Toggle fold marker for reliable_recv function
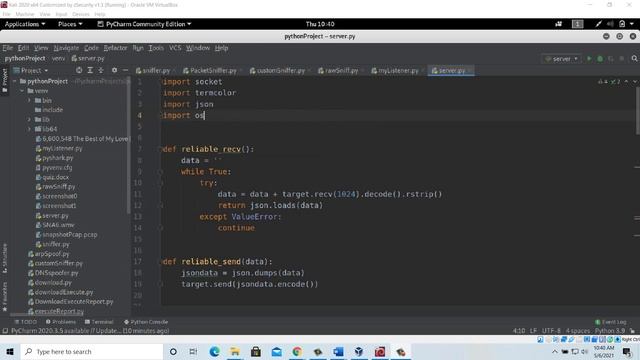640x360 pixels. coord(161,149)
